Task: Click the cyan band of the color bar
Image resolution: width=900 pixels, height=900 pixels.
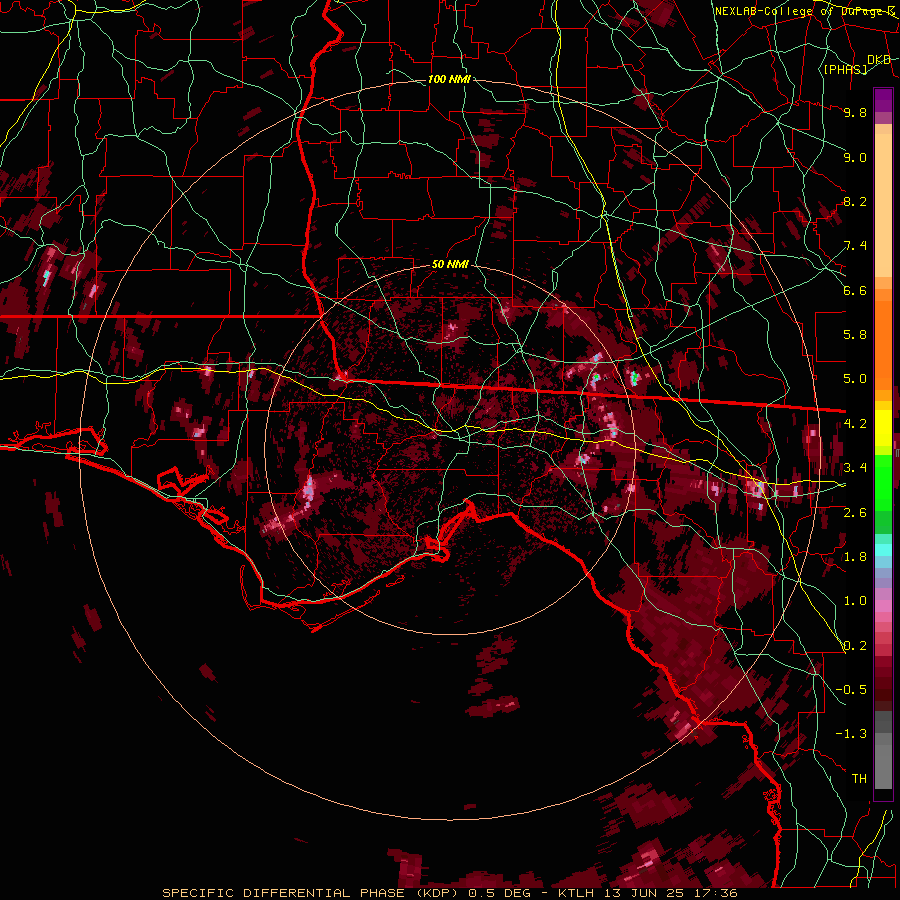Action: pyautogui.click(x=883, y=550)
